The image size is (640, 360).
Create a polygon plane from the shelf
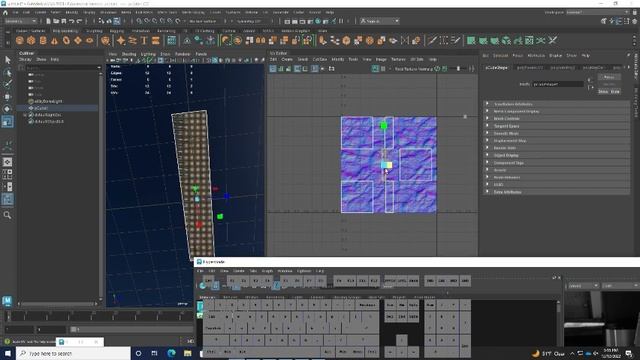click(x=78, y=40)
